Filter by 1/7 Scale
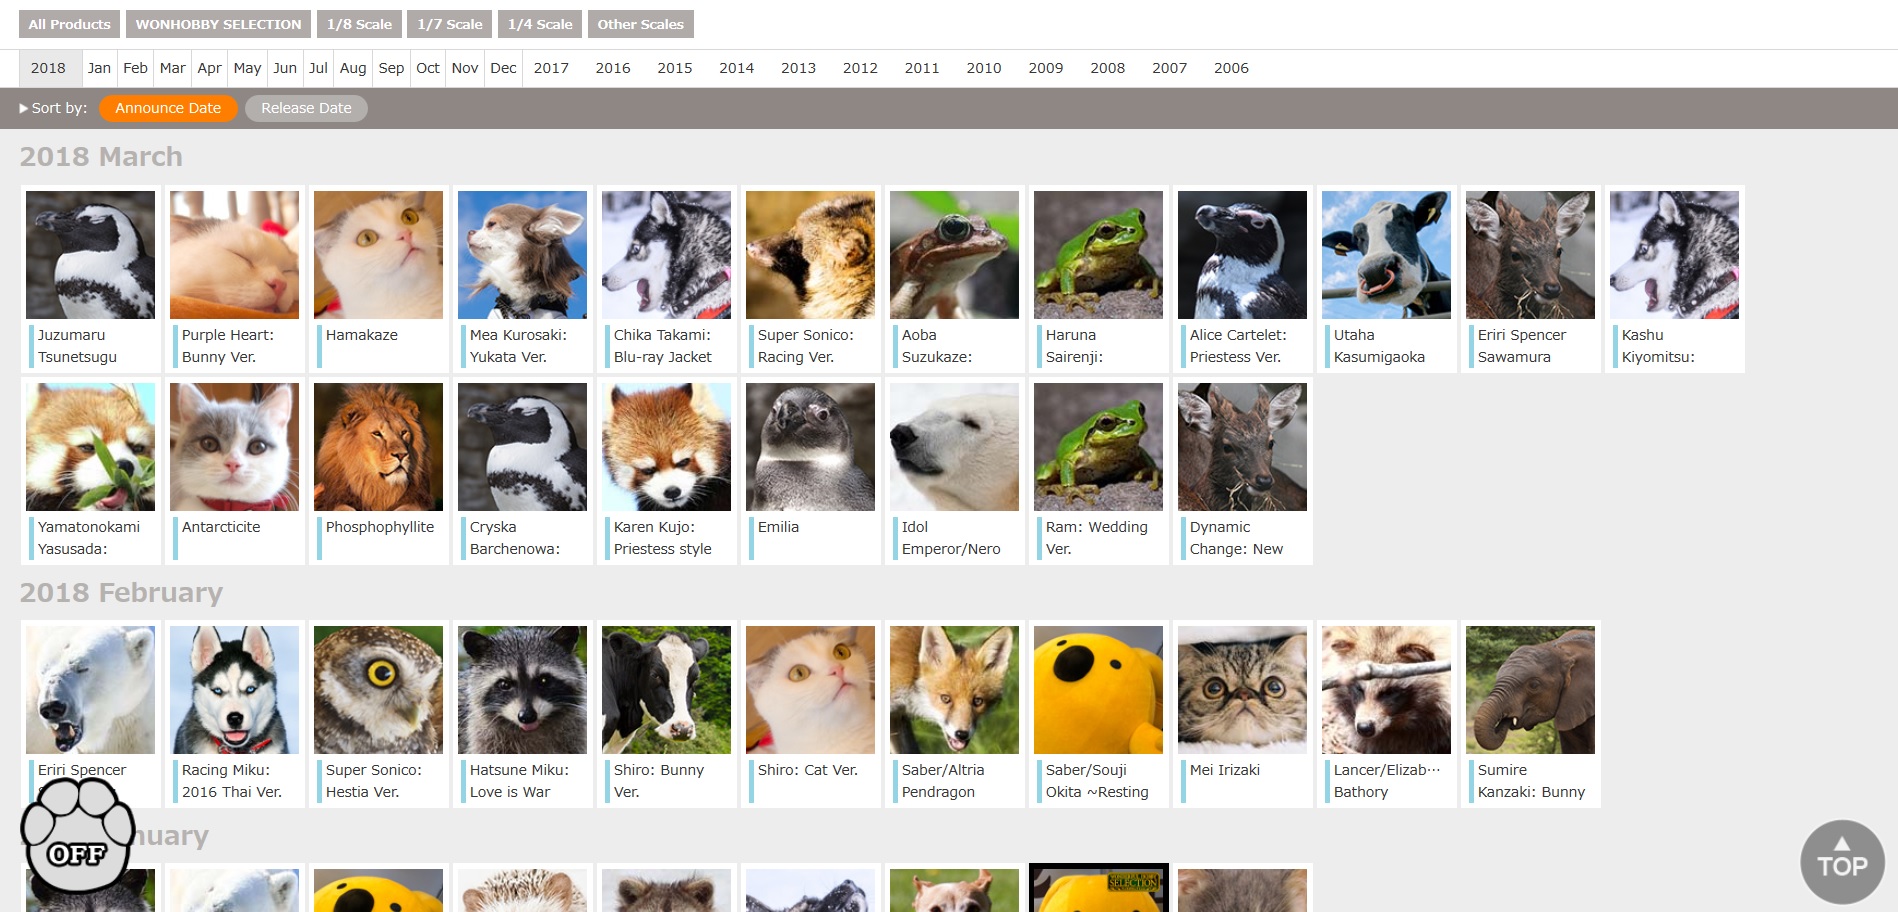The image size is (1898, 912). [450, 24]
